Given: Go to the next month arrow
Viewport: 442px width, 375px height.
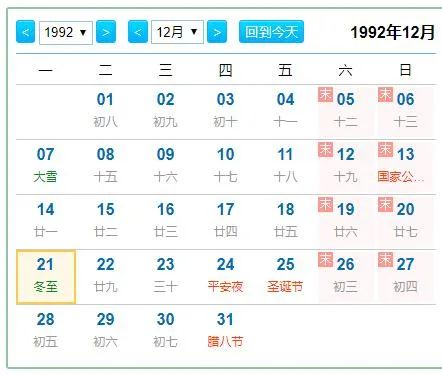Looking at the screenshot, I should coord(217,32).
